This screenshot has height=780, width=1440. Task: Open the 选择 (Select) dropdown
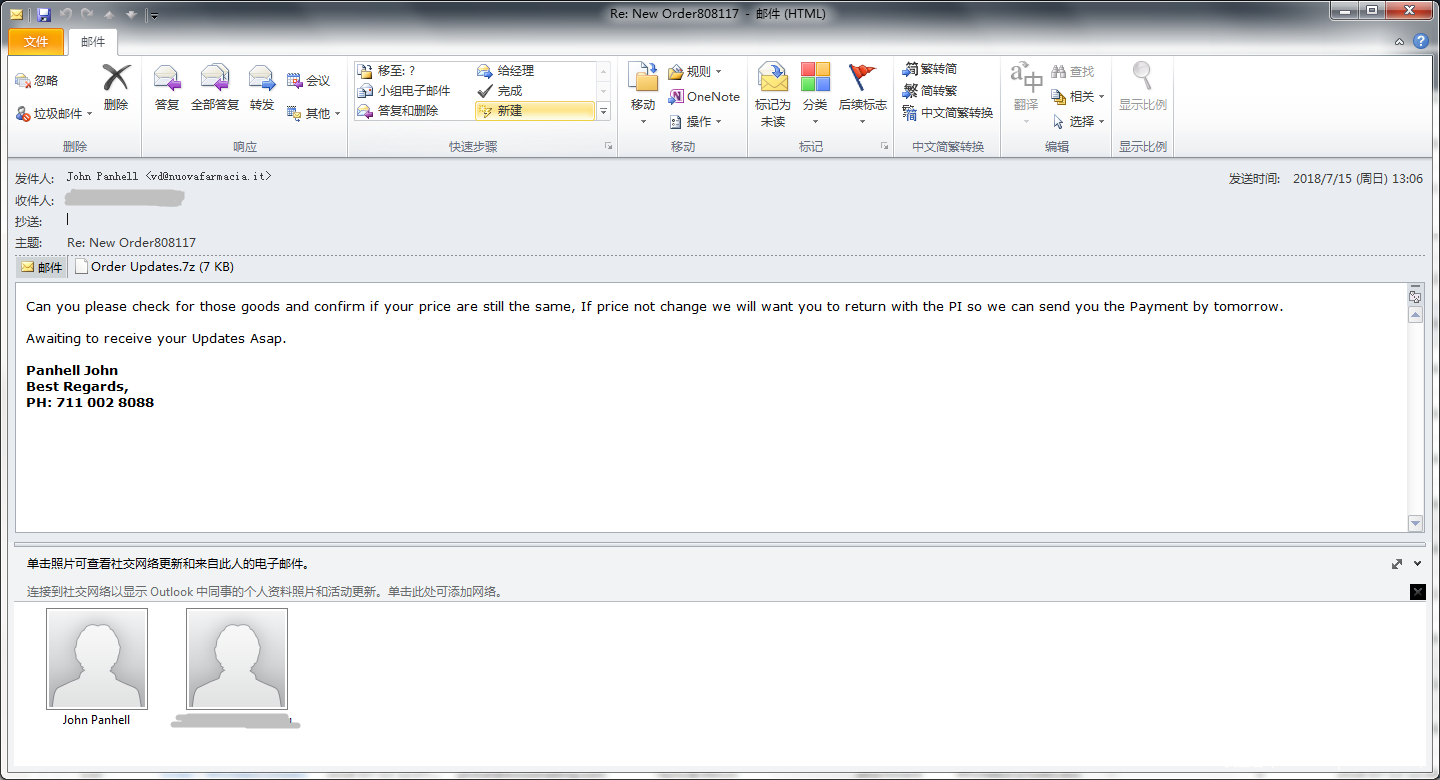1078,121
